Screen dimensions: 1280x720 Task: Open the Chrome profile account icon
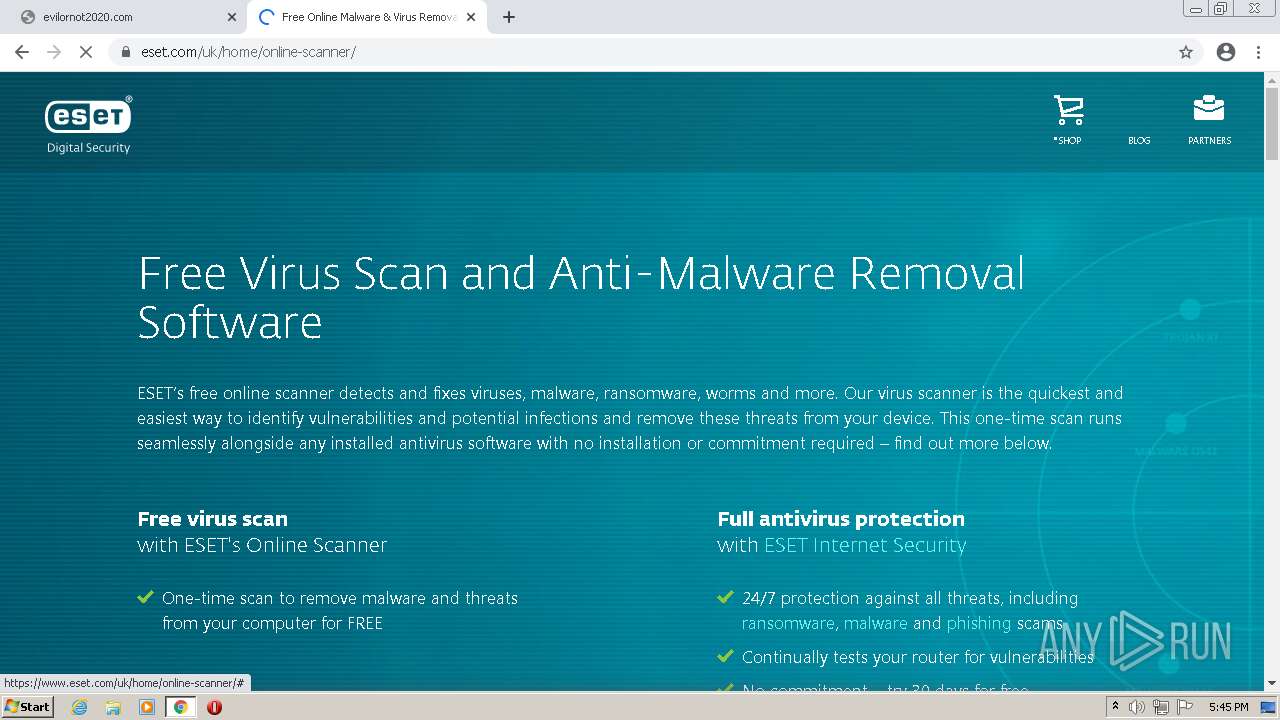1226,52
